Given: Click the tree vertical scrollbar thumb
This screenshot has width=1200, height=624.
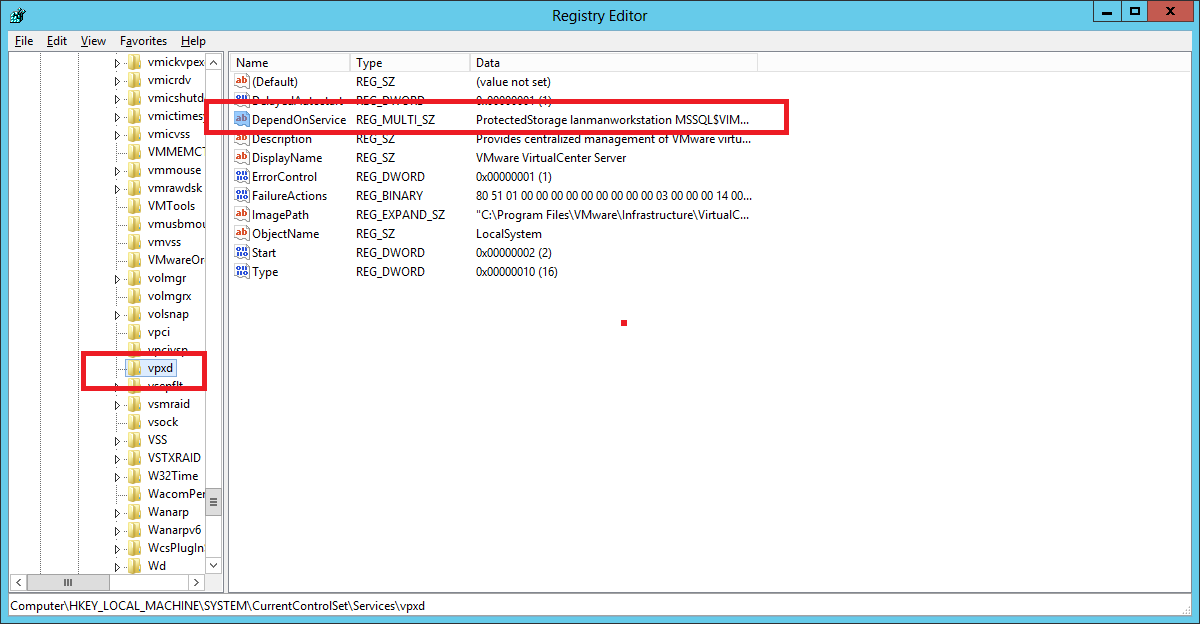Looking at the screenshot, I should pyautogui.click(x=214, y=502).
